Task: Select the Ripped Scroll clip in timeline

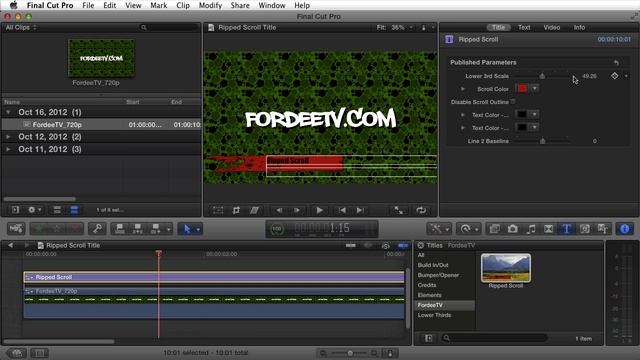Action: (214, 277)
